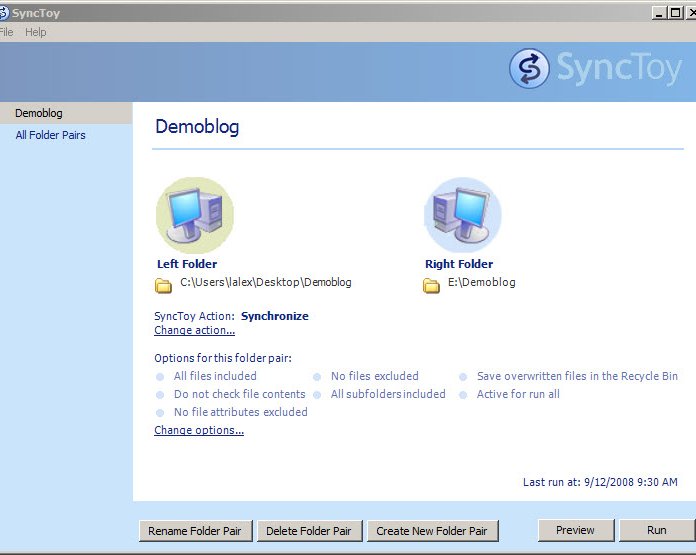This screenshot has height=555, width=696.
Task: Maximize the SyncToy window
Action: coord(675,13)
